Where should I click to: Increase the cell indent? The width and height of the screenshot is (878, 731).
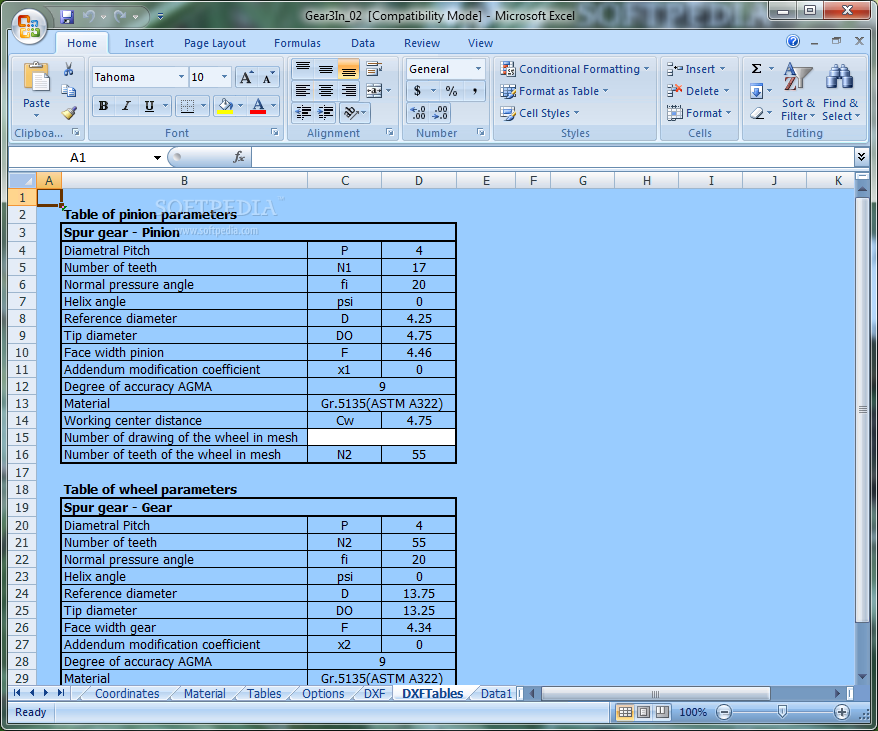(326, 113)
